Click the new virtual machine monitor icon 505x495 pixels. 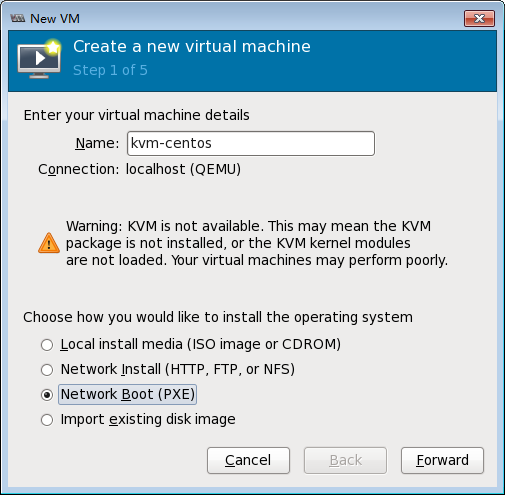click(x=39, y=59)
